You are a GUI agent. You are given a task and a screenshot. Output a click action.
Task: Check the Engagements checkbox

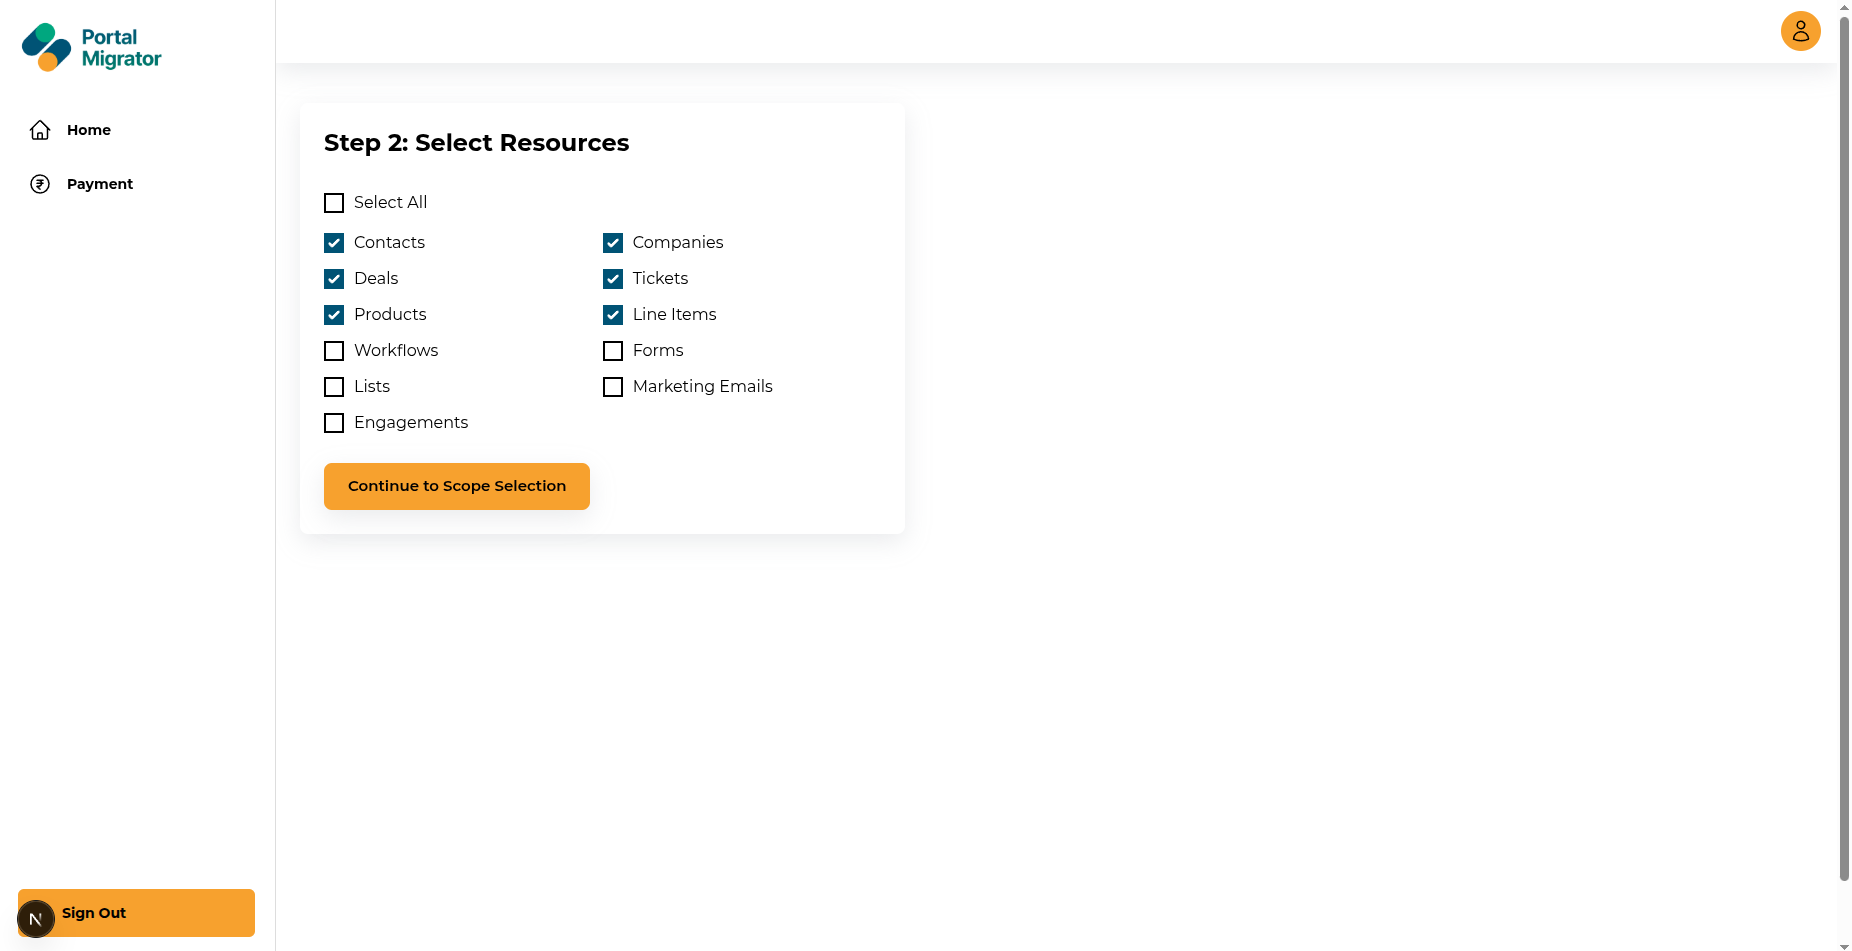pyautogui.click(x=334, y=423)
